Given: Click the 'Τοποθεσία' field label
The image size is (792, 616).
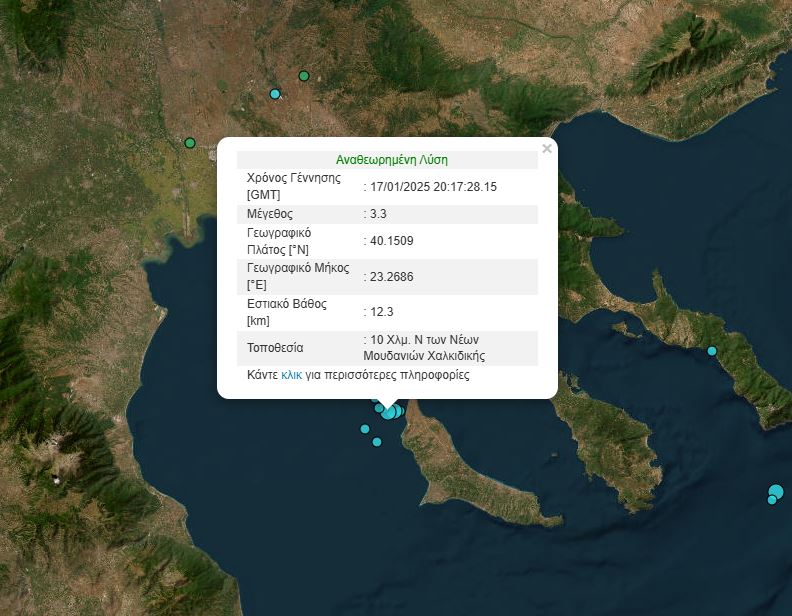Looking at the screenshot, I should tap(275, 348).
